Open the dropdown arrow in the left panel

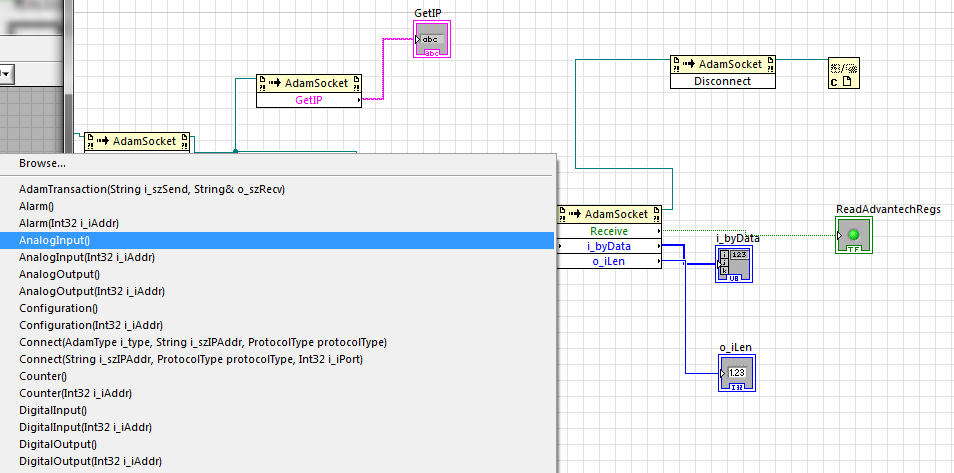click(6, 74)
